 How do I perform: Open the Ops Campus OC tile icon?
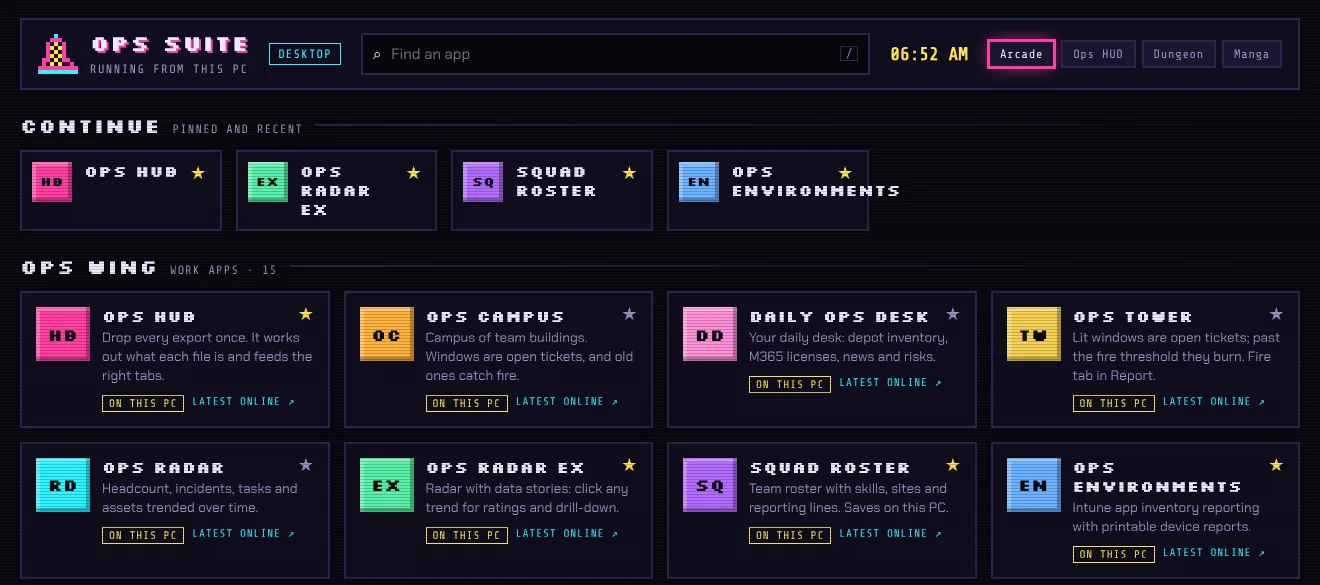[x=386, y=335]
